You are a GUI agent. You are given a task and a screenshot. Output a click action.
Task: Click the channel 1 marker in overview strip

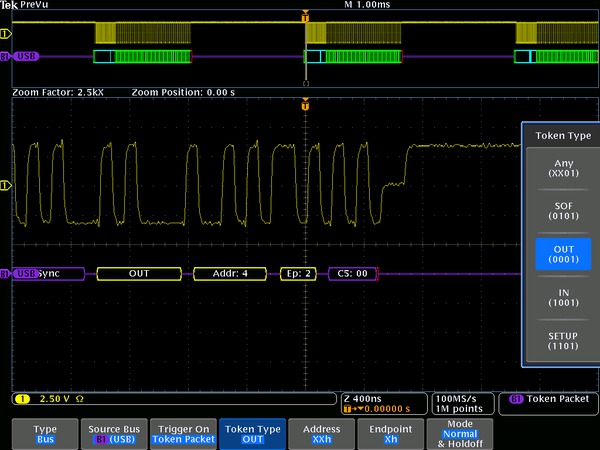(5, 33)
